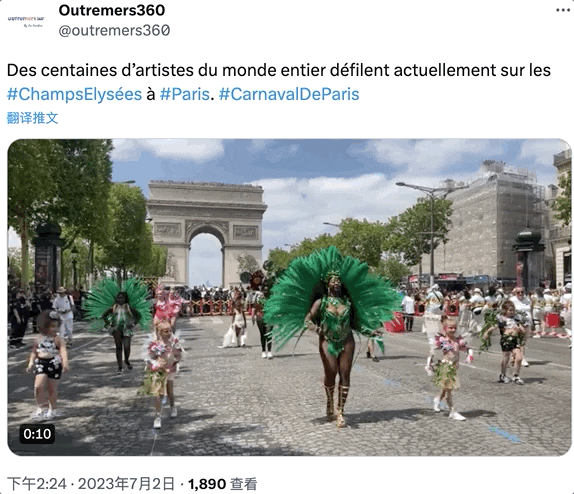
Task: Click the Arc de Triomphe in the video
Action: (206, 234)
